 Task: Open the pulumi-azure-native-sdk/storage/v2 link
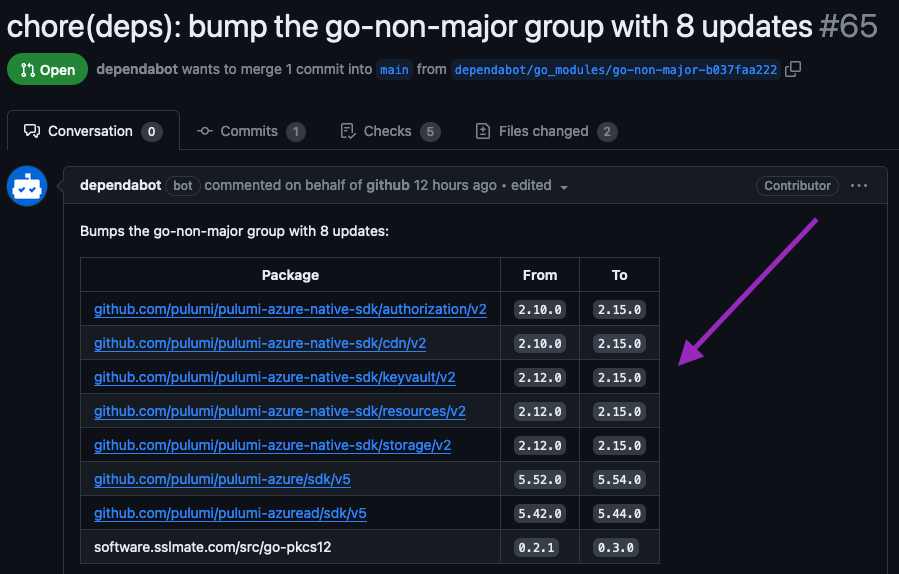tap(272, 445)
